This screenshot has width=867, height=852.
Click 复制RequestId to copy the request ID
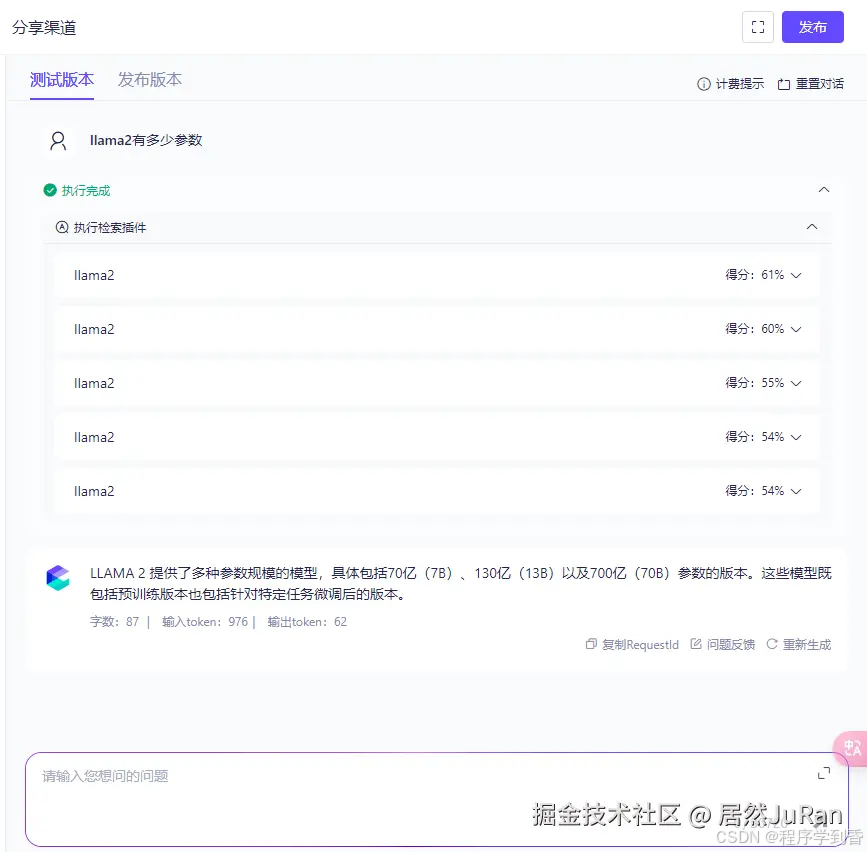(632, 645)
